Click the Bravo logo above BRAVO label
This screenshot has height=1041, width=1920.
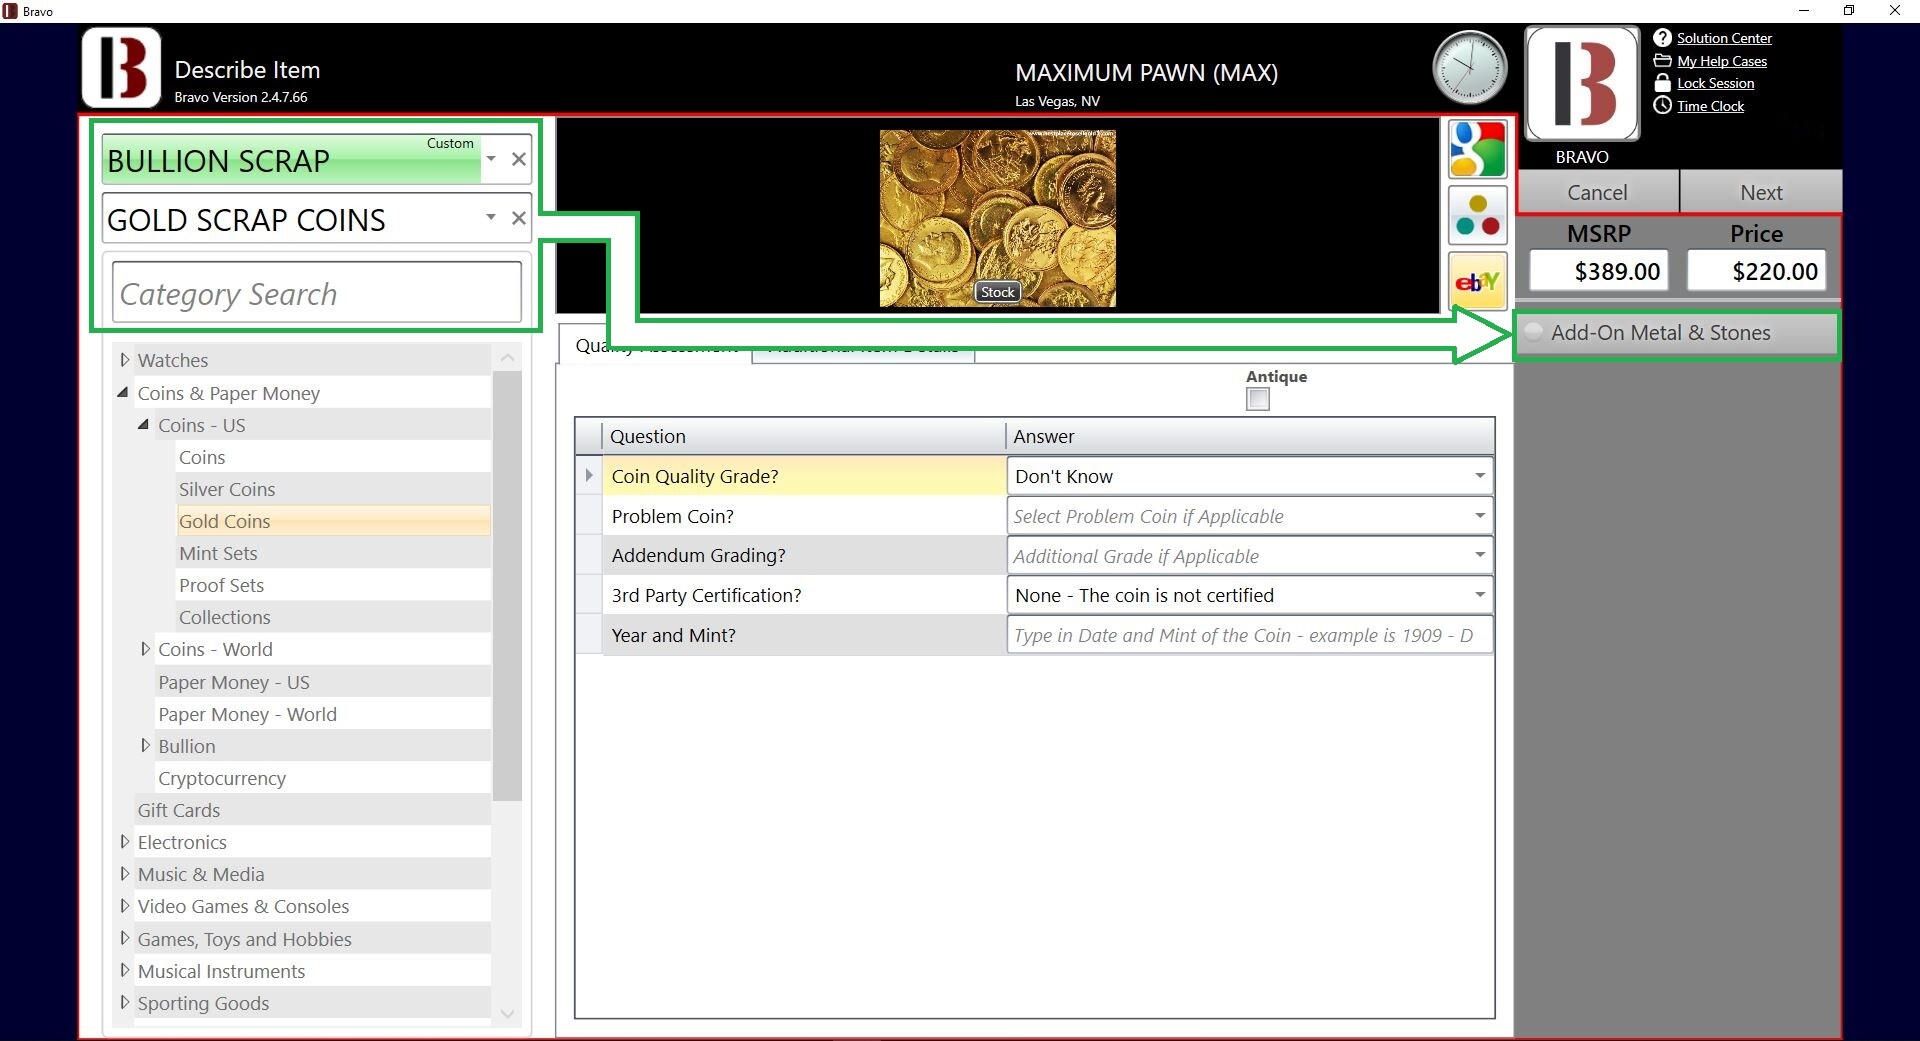click(x=1582, y=84)
